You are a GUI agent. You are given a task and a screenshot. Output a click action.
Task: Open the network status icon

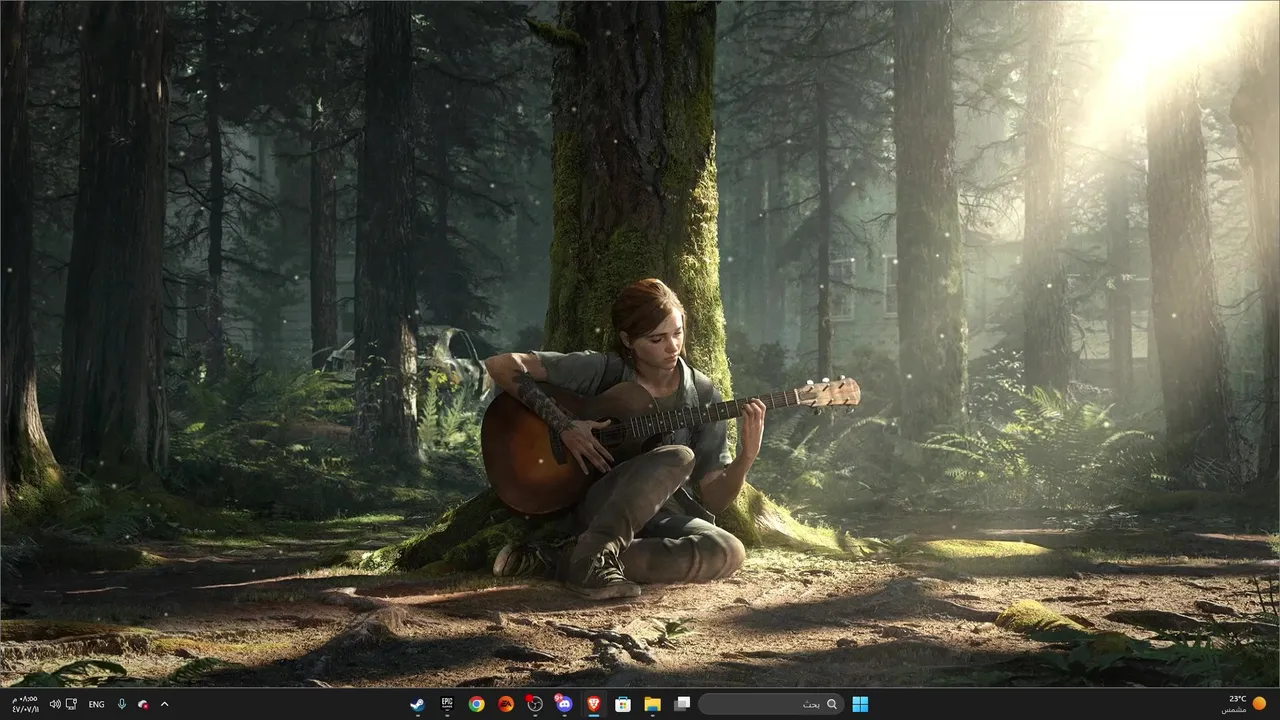71,704
